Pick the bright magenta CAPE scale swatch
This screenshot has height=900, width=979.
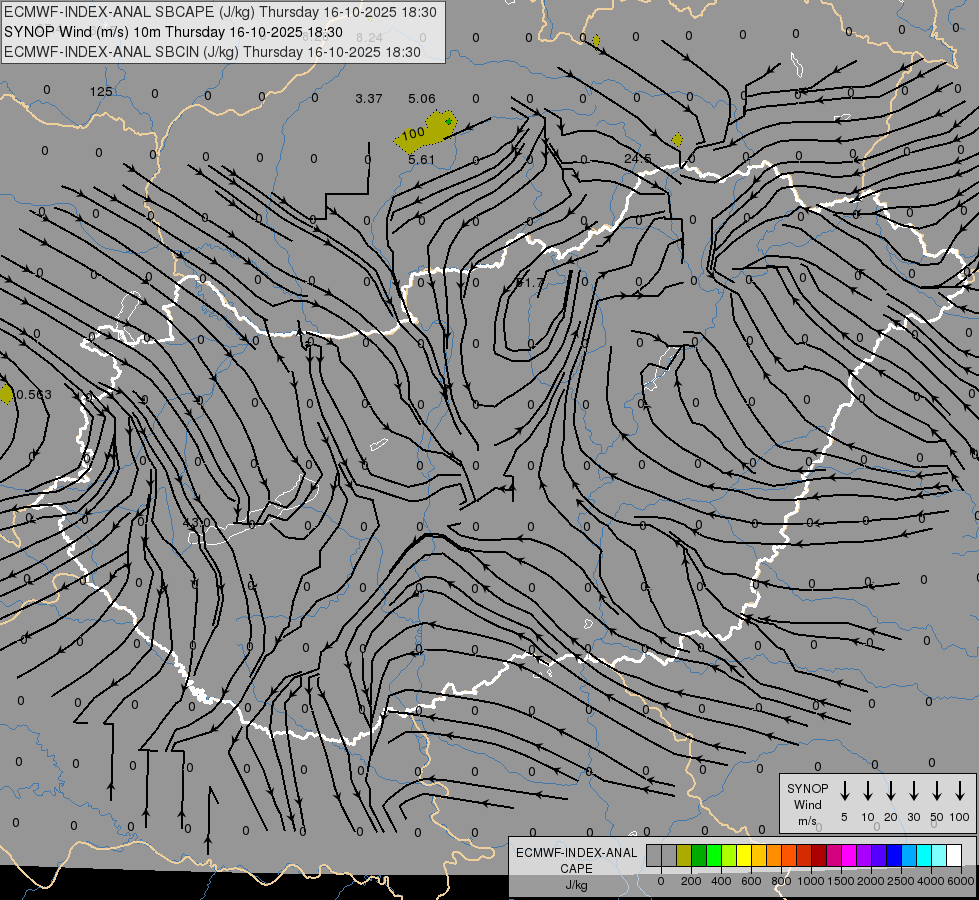tap(849, 855)
